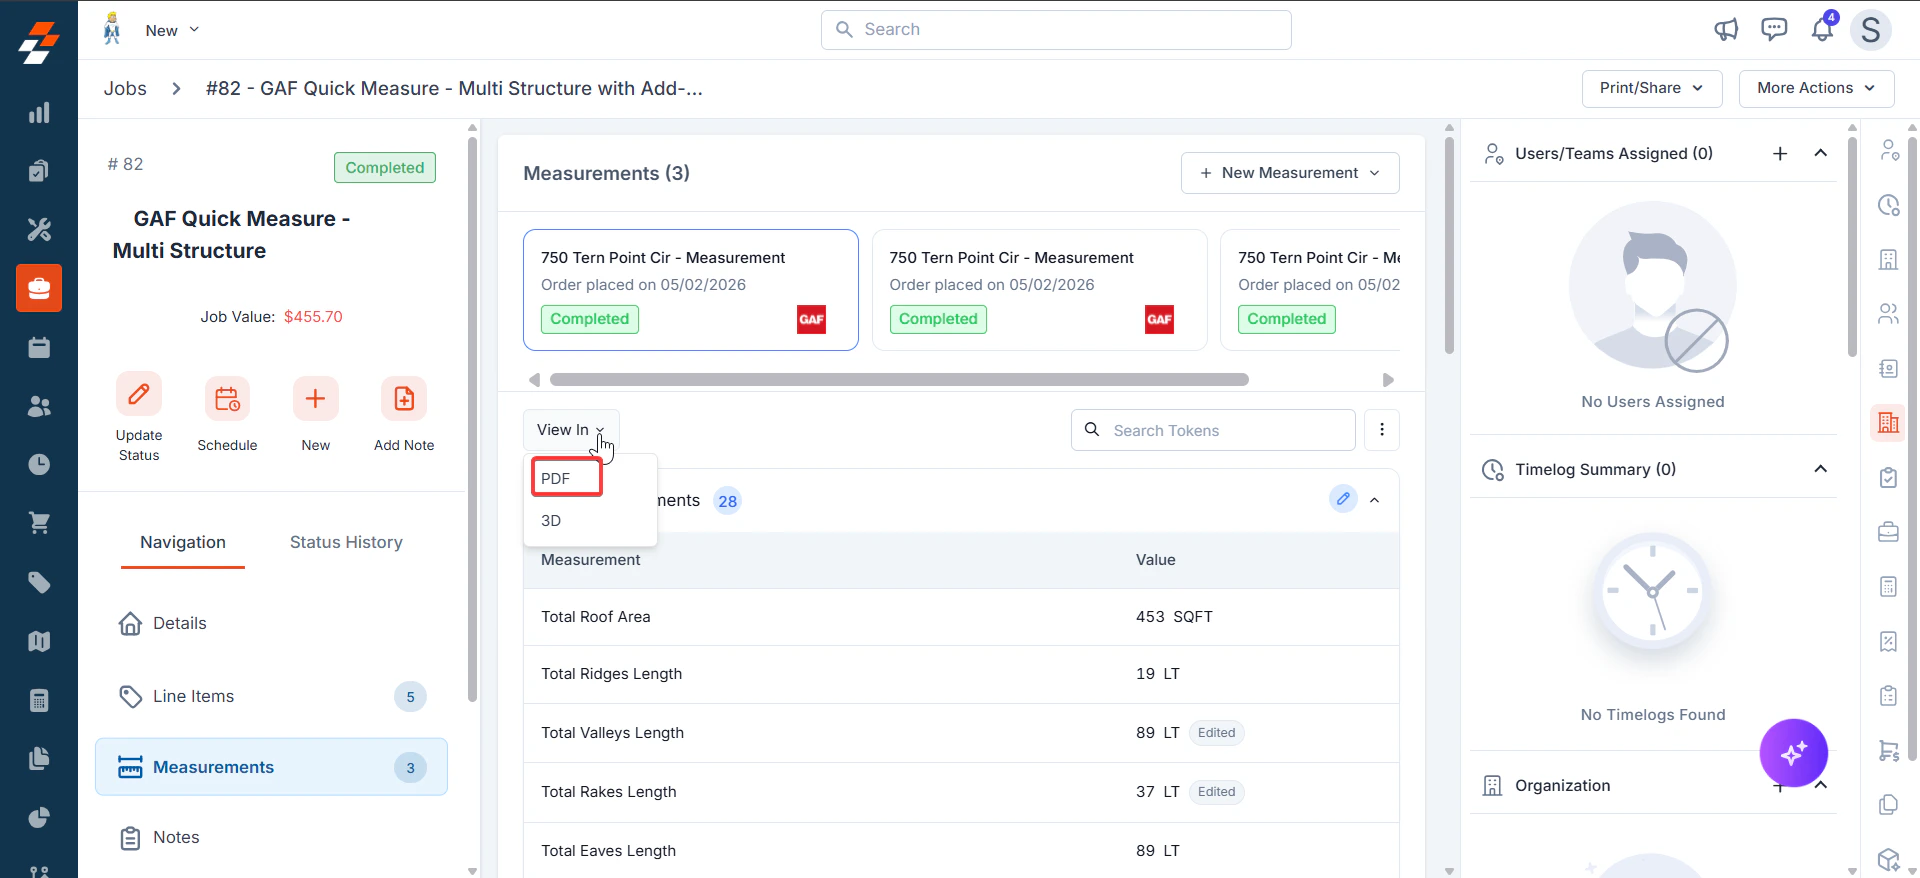The height and width of the screenshot is (878, 1920).
Task: Open Details in the navigation list
Action: coord(271,624)
